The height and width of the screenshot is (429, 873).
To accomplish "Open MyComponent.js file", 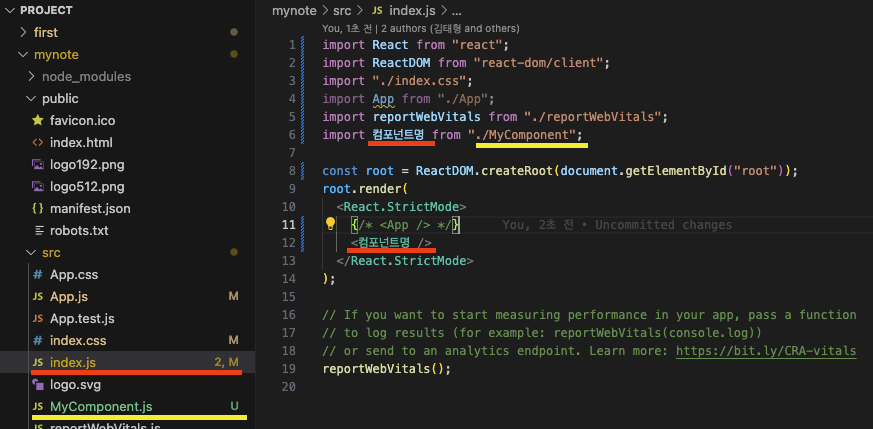I will click(101, 407).
